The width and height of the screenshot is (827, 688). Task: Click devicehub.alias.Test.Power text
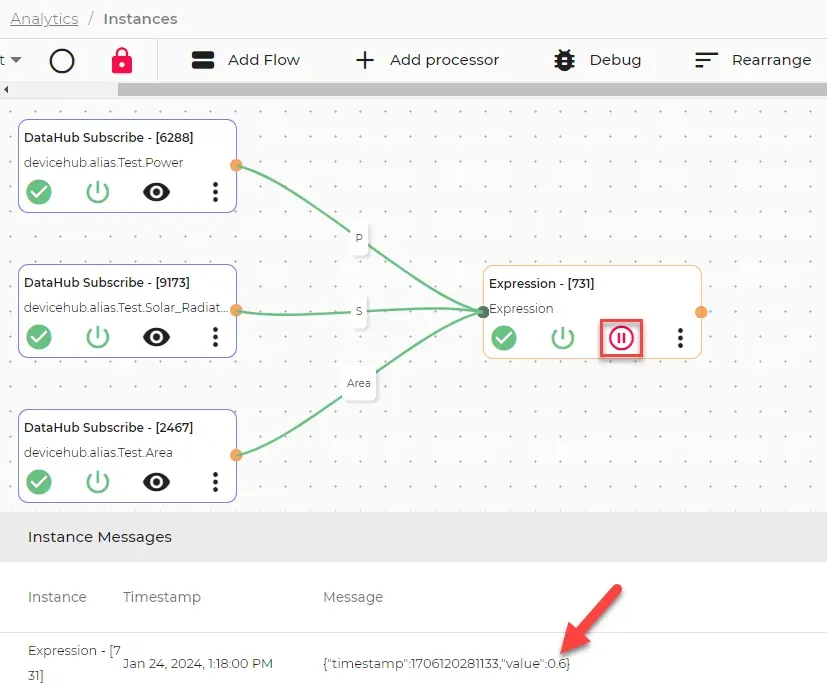click(x=103, y=163)
